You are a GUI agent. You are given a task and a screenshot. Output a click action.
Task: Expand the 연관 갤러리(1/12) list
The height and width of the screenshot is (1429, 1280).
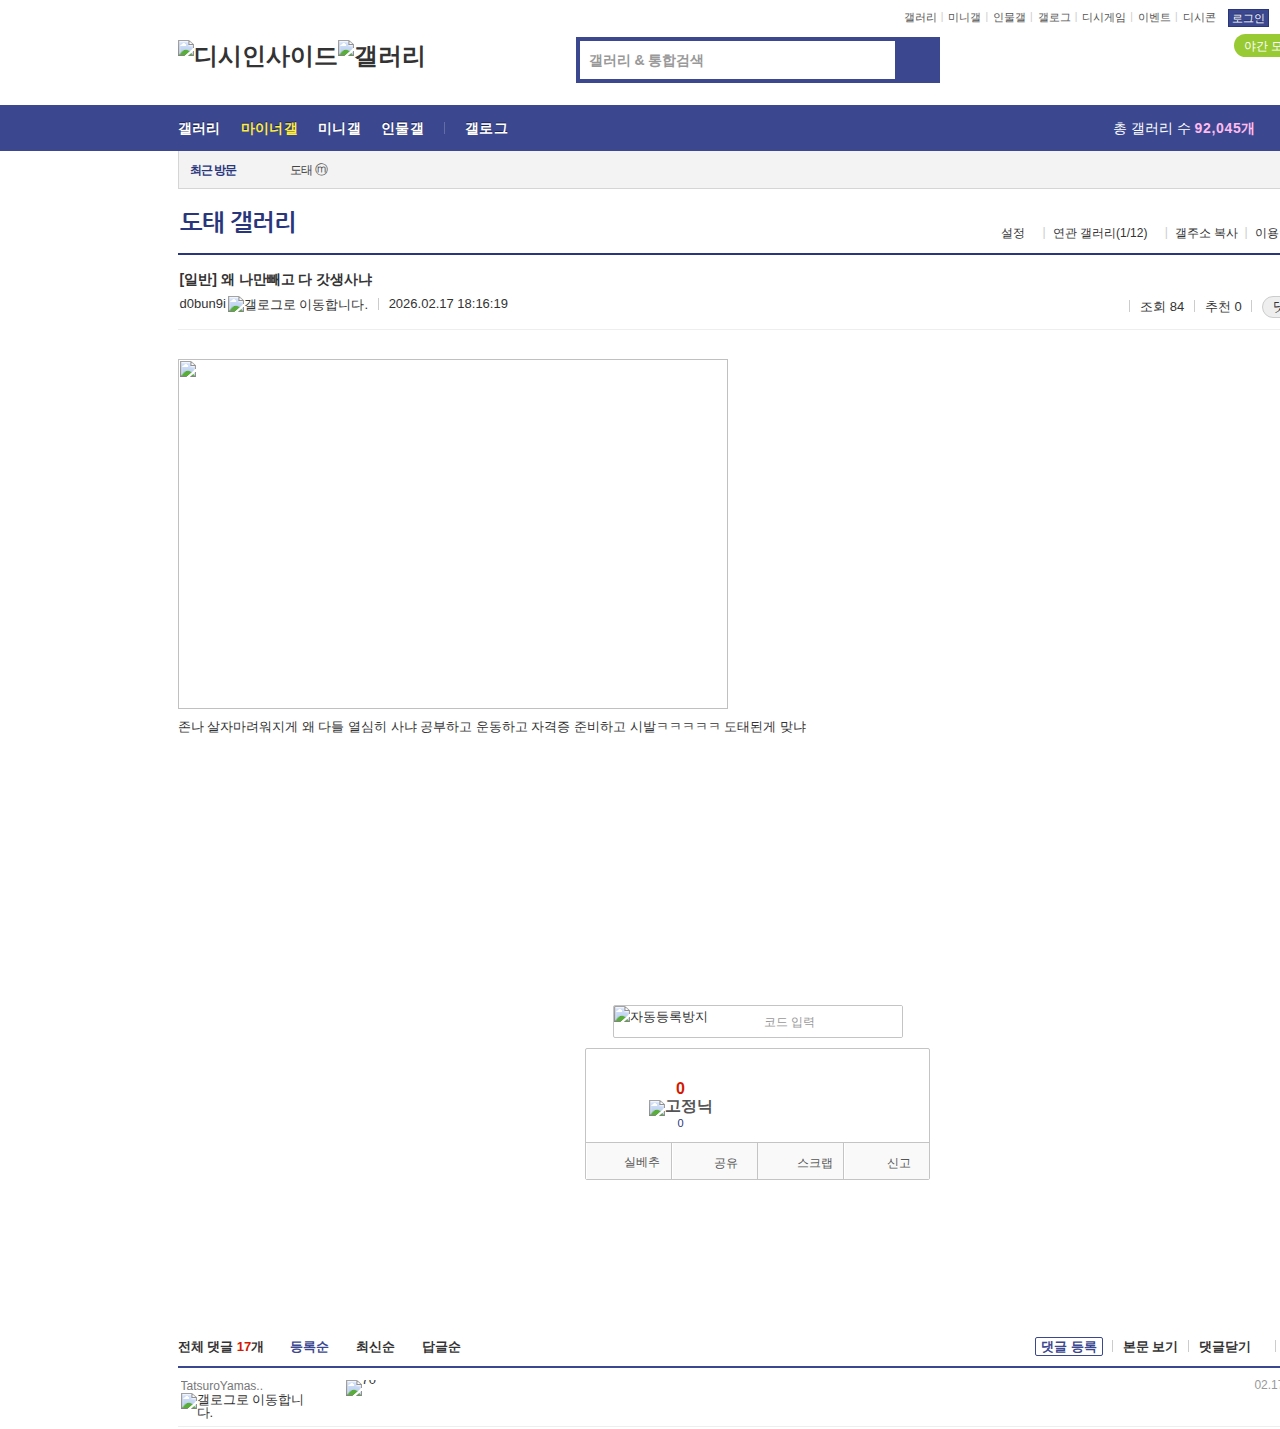(1100, 233)
